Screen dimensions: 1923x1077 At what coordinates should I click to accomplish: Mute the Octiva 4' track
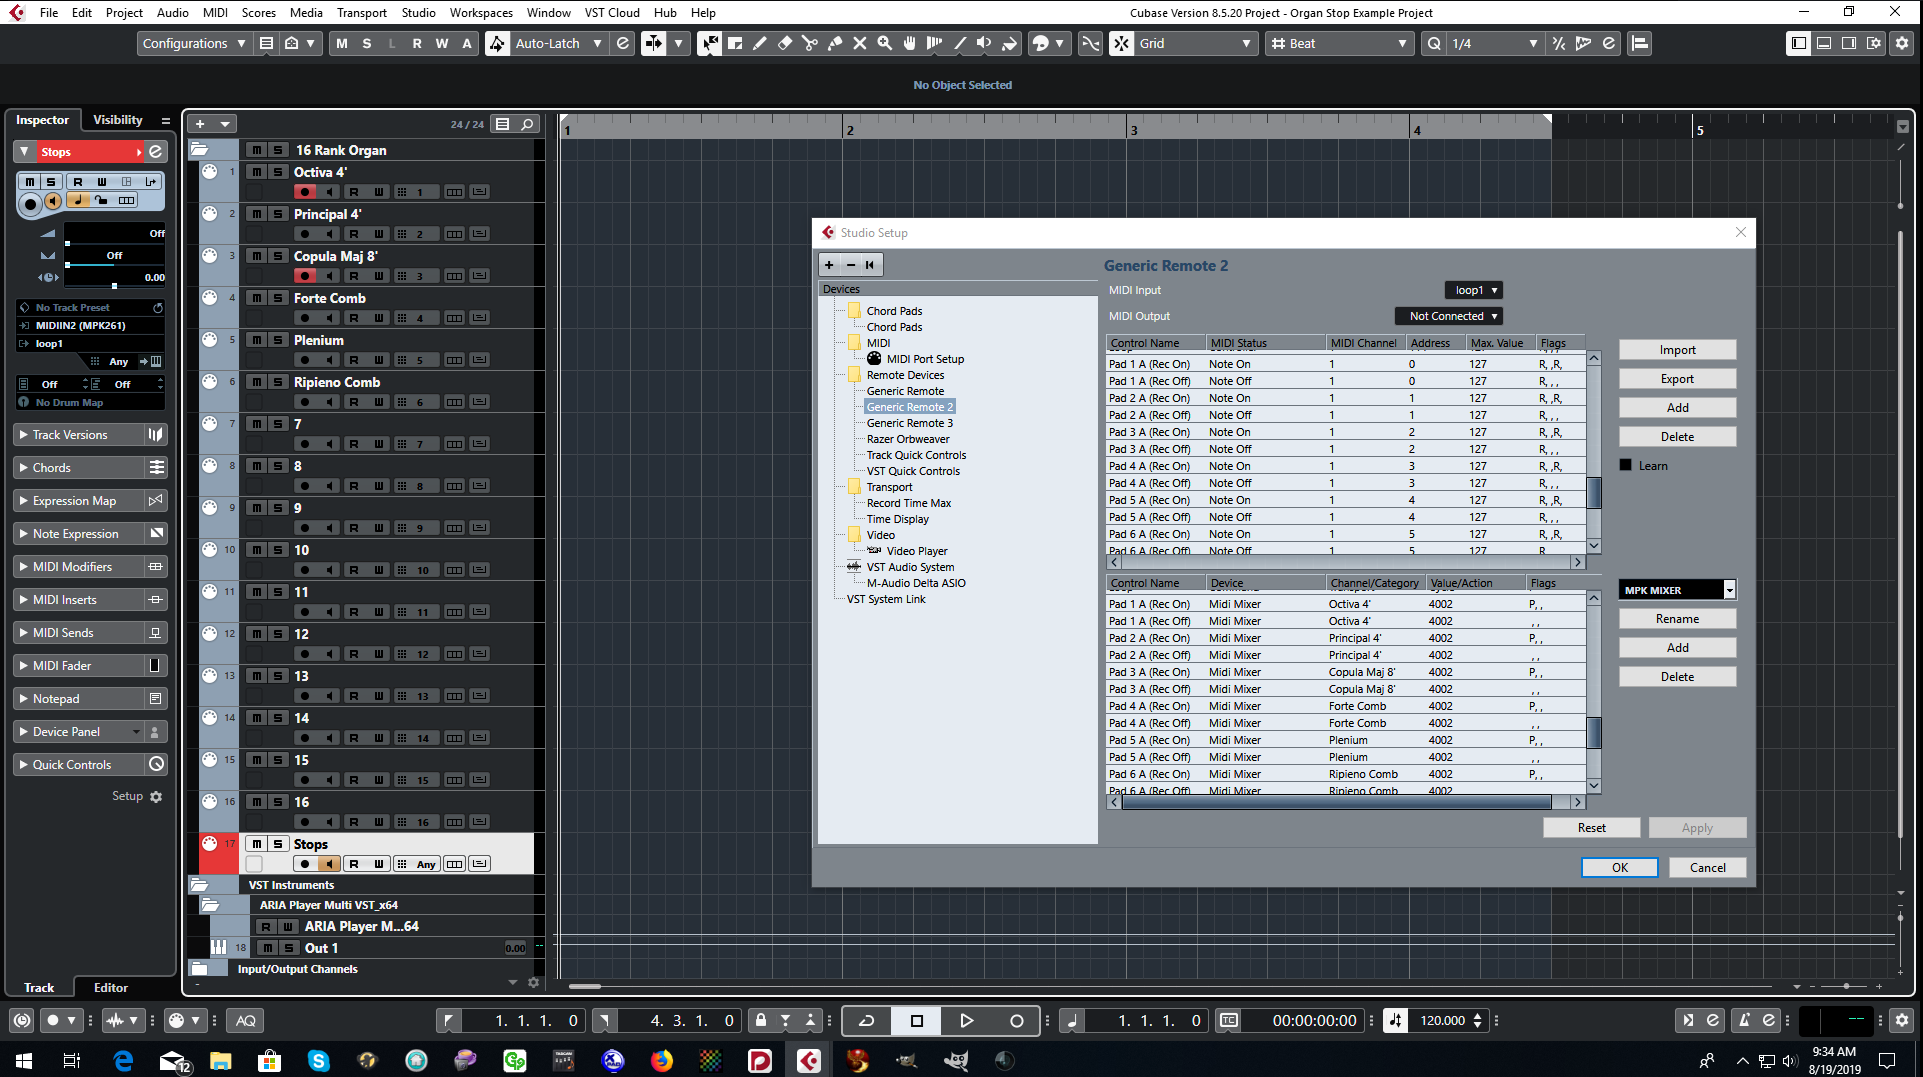pyautogui.click(x=257, y=172)
